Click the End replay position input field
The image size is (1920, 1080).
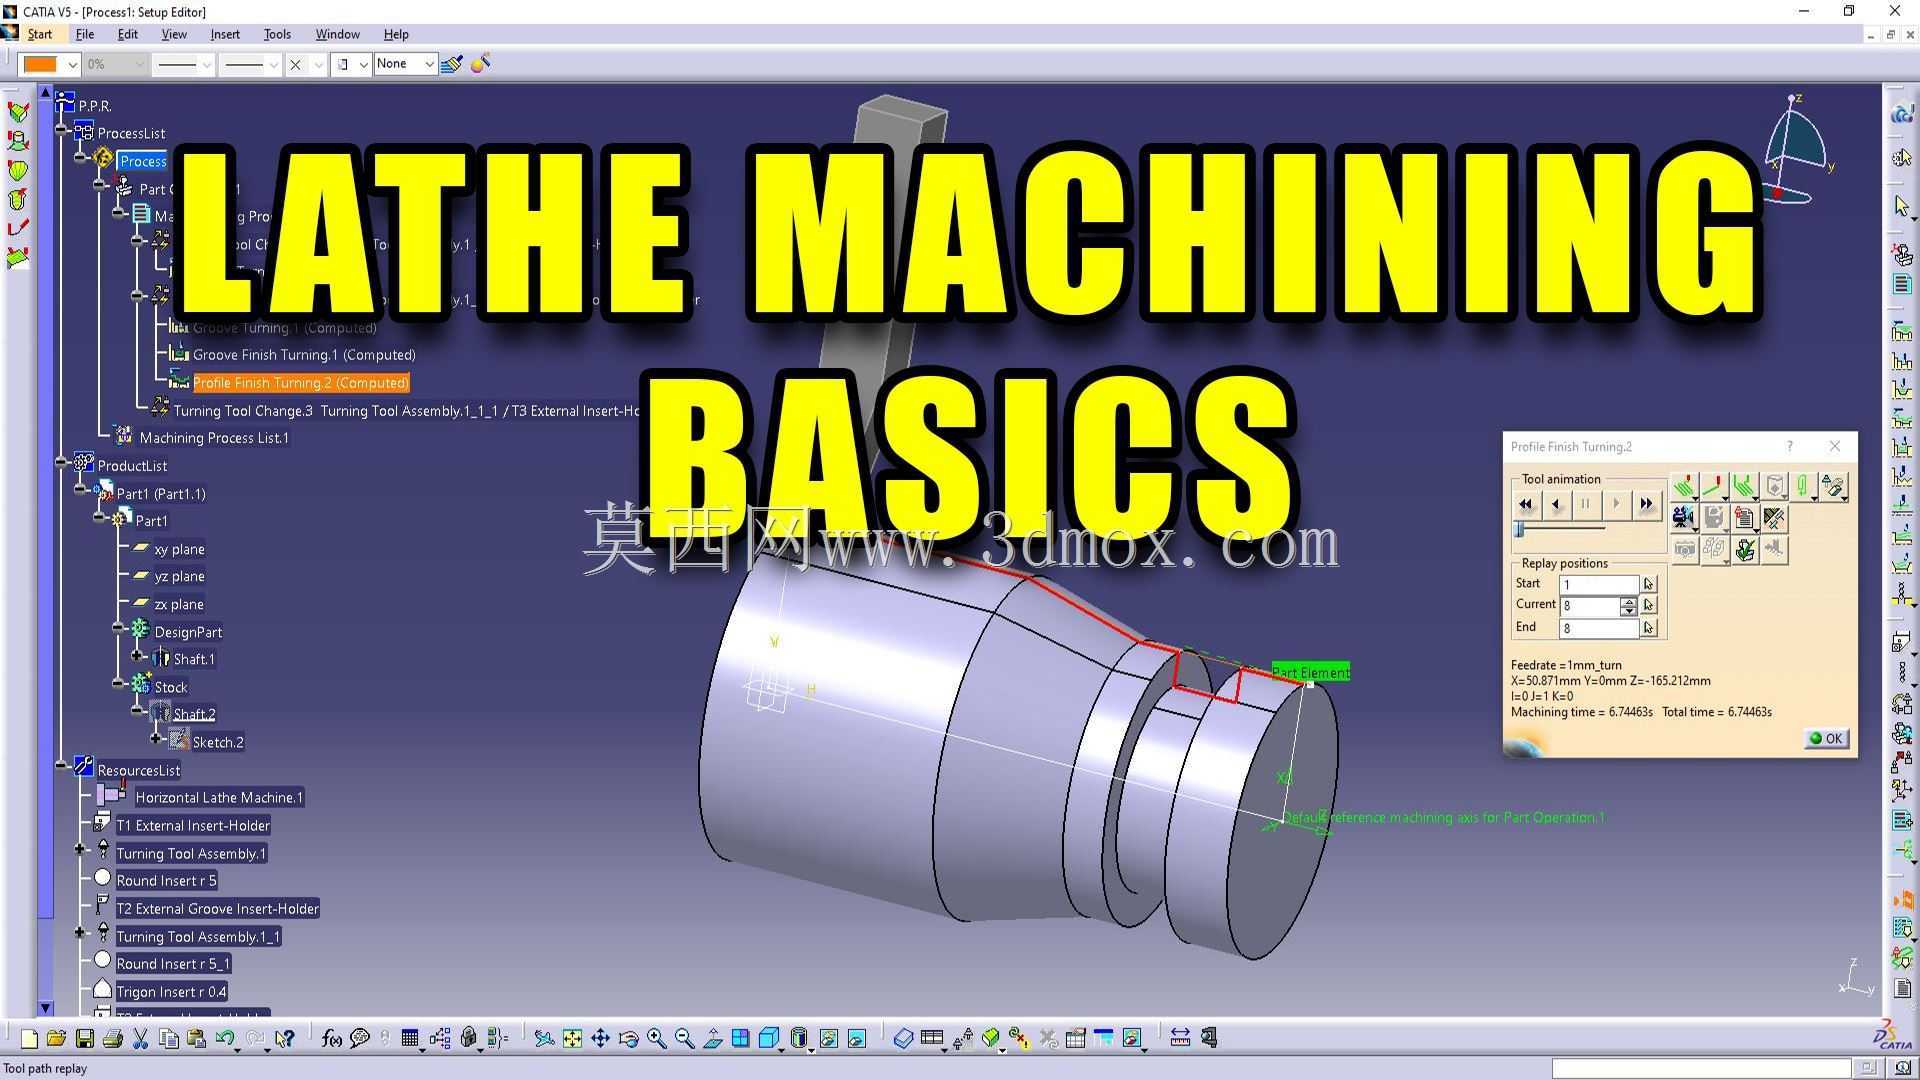pyautogui.click(x=1600, y=628)
